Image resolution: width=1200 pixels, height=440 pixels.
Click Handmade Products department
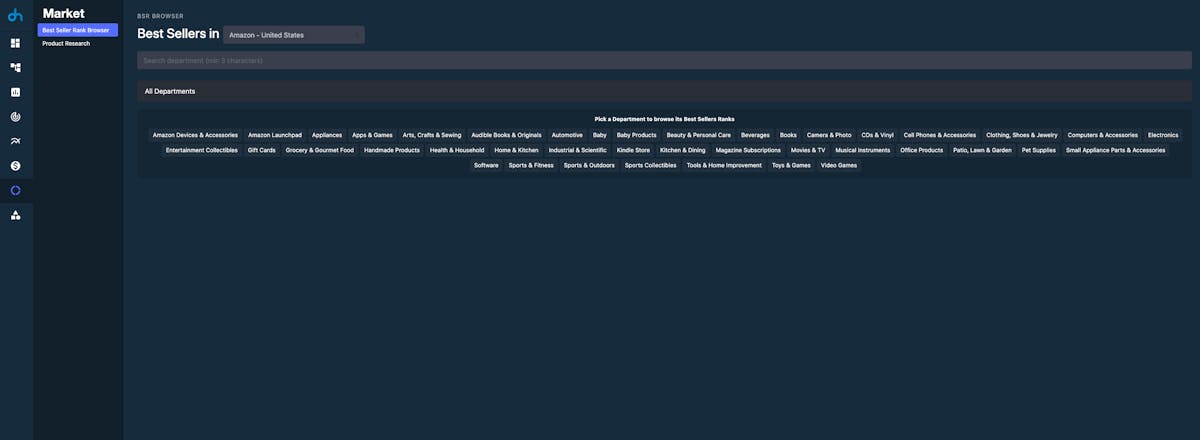pyautogui.click(x=392, y=150)
